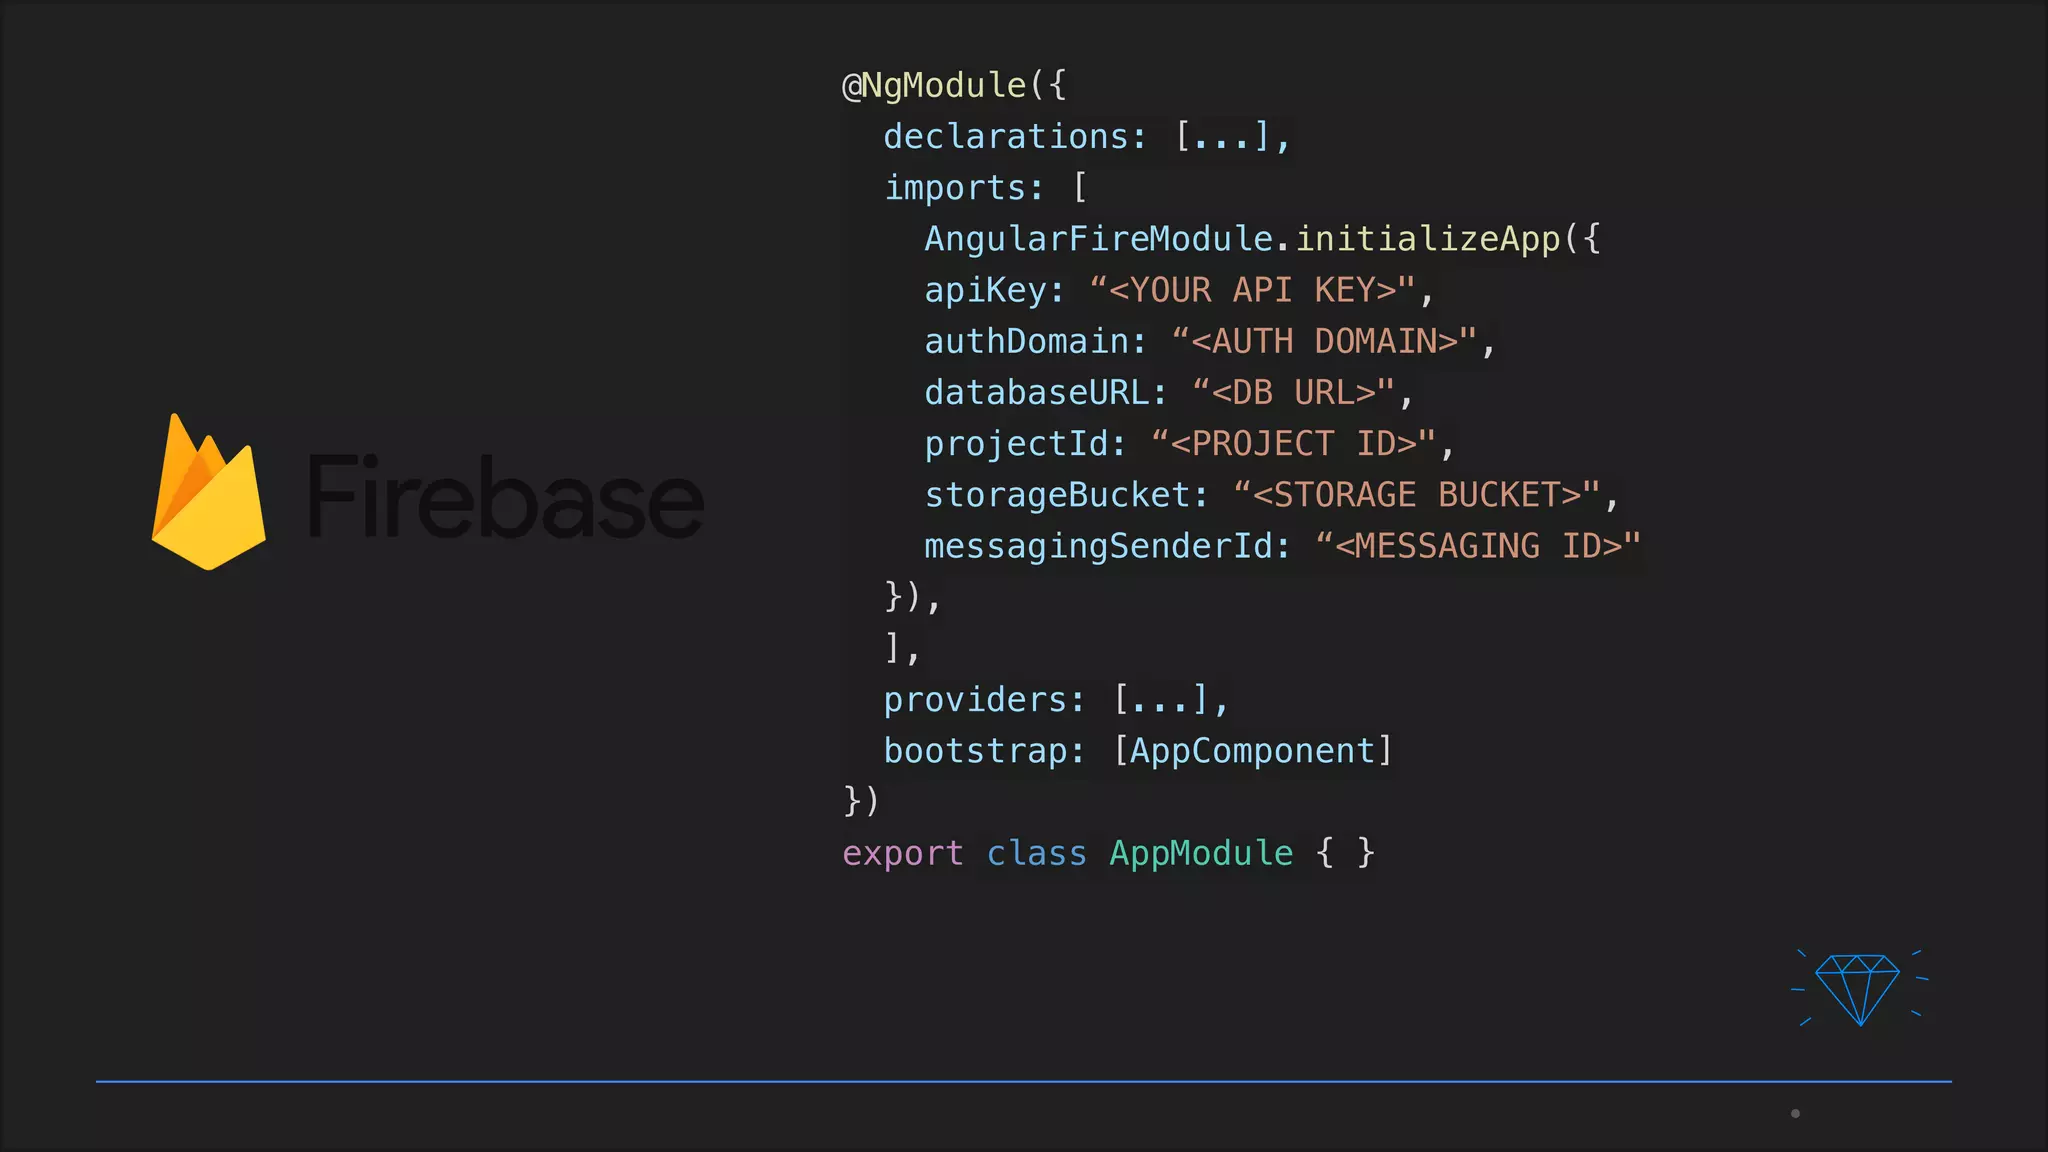Click the databaseURL "<DB URL>" line
The height and width of the screenshot is (1152, 2048).
pos(1169,393)
